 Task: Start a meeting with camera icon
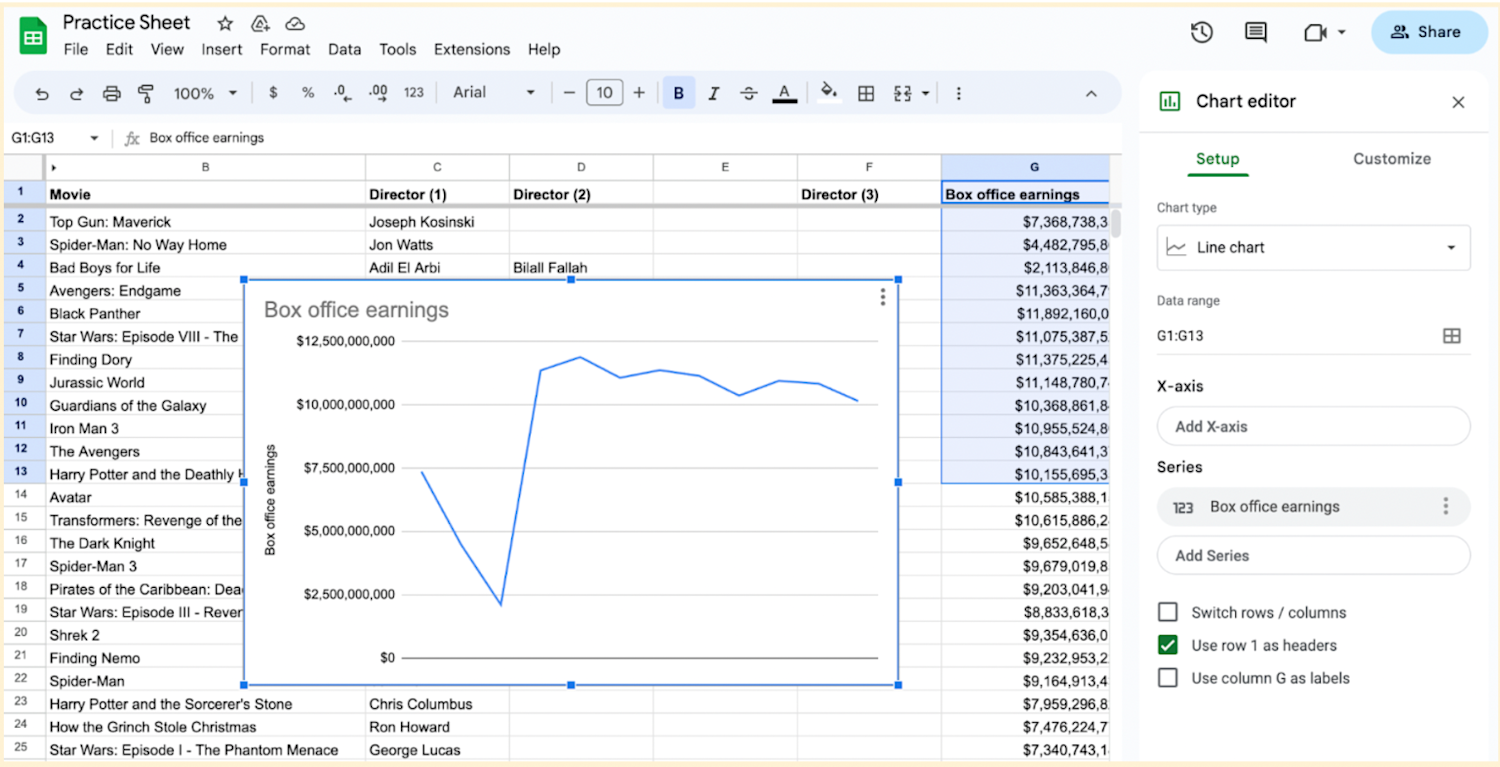point(1316,32)
